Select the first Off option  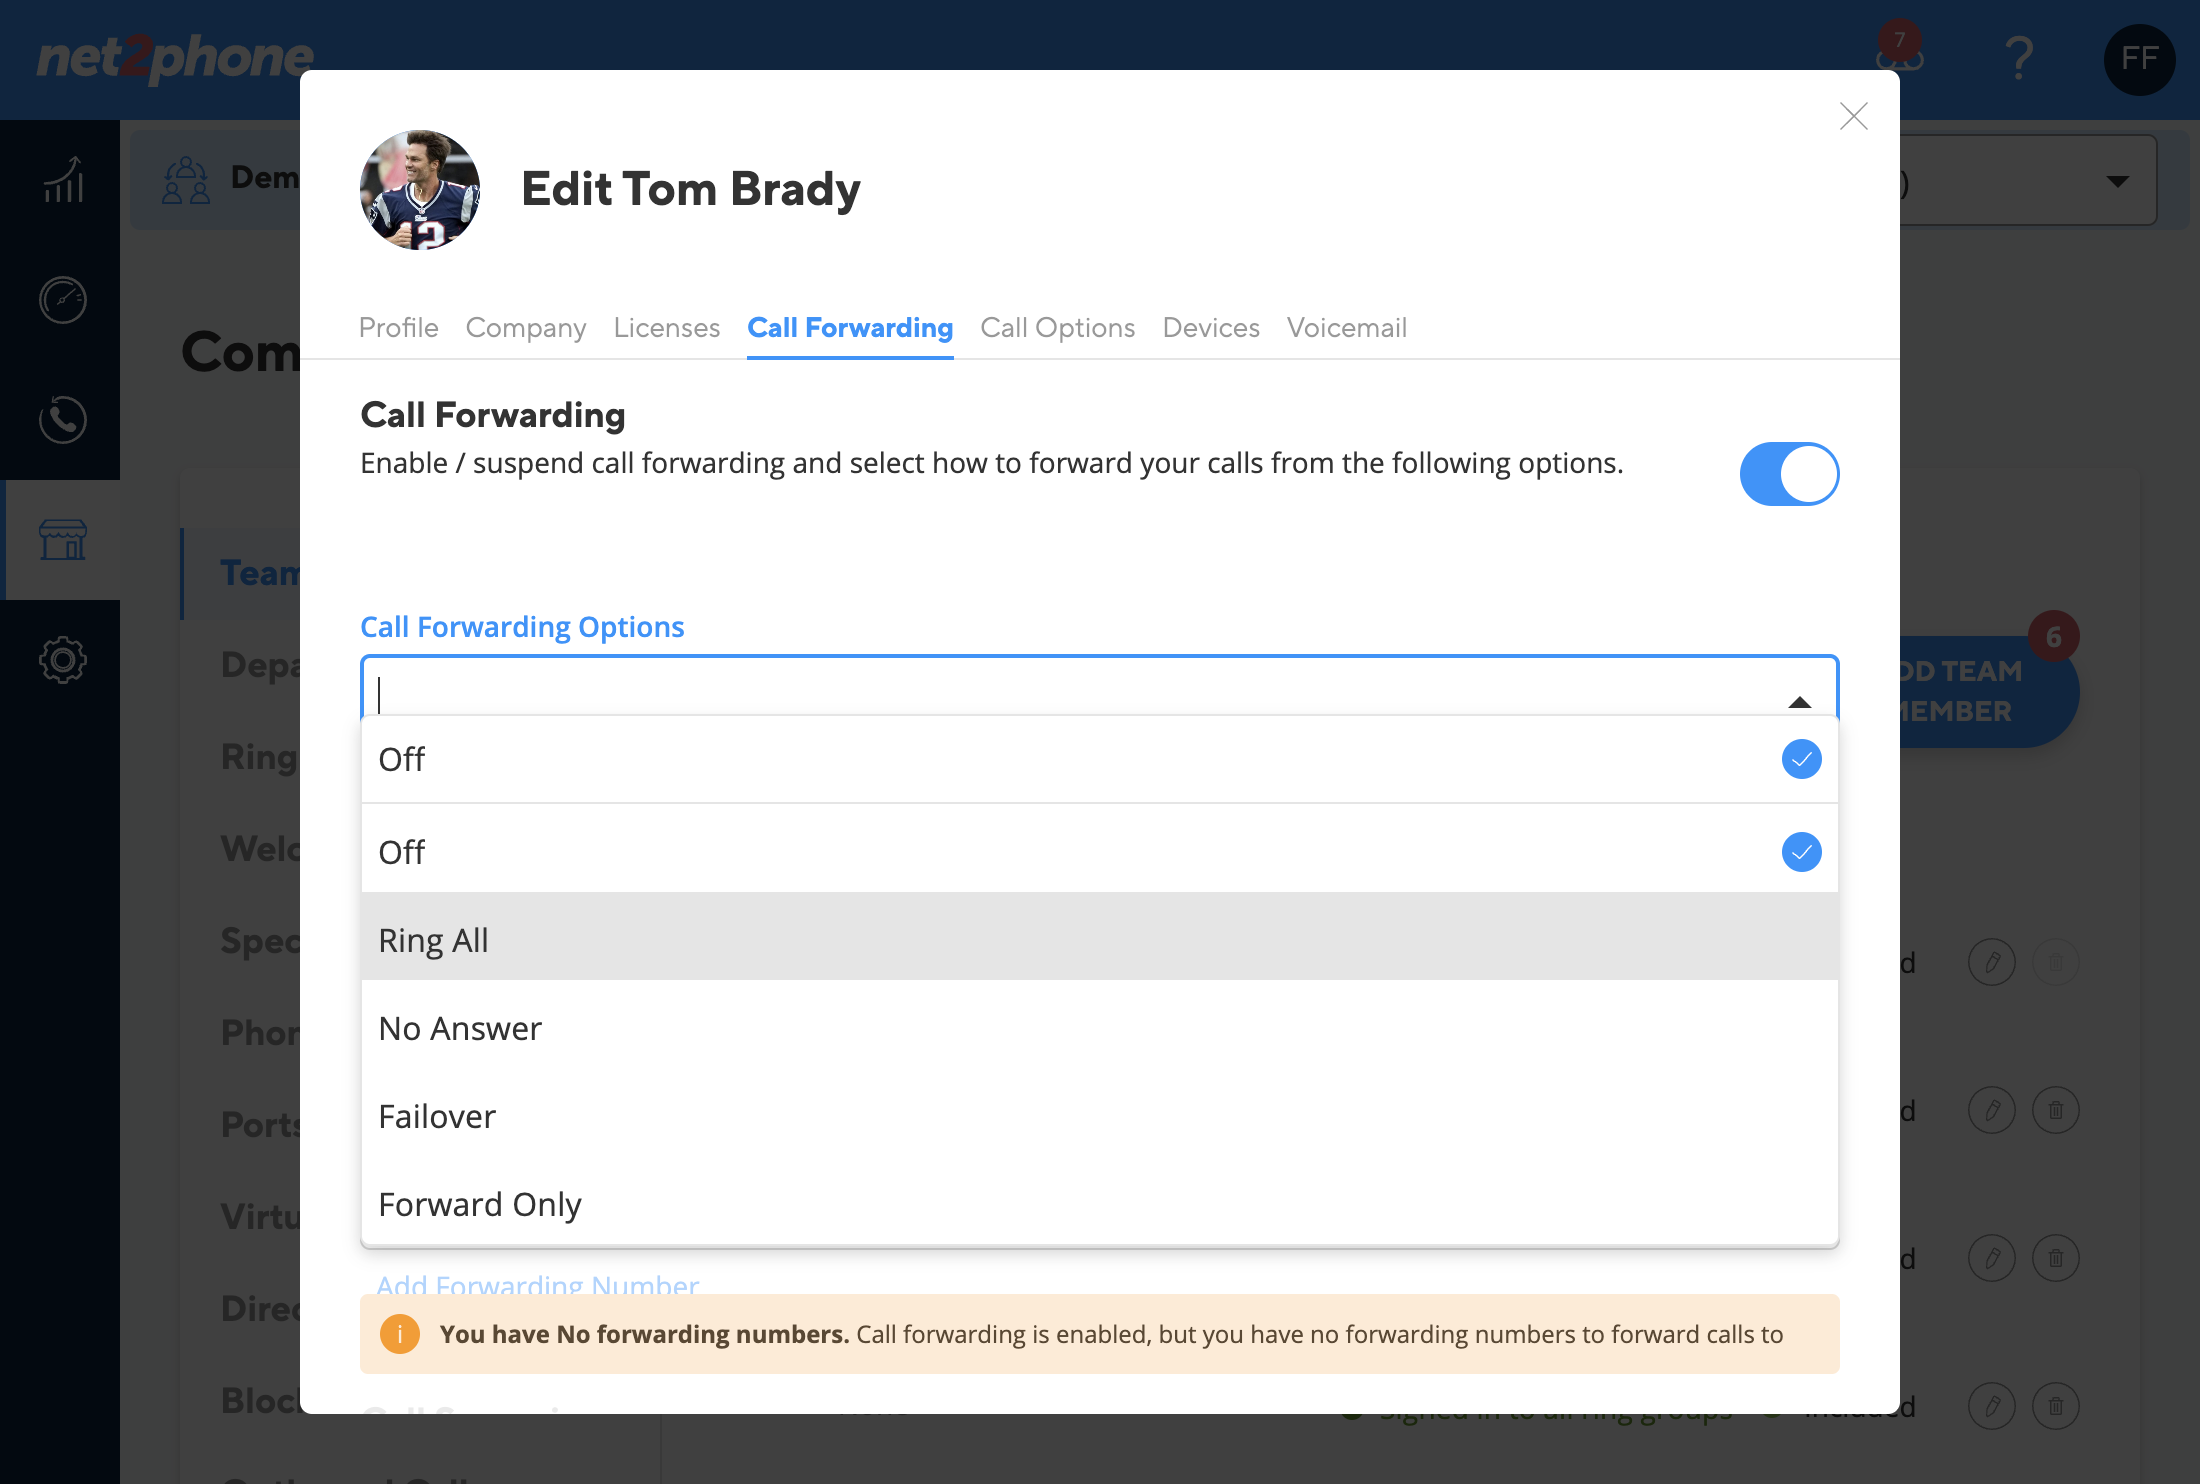coord(1100,759)
